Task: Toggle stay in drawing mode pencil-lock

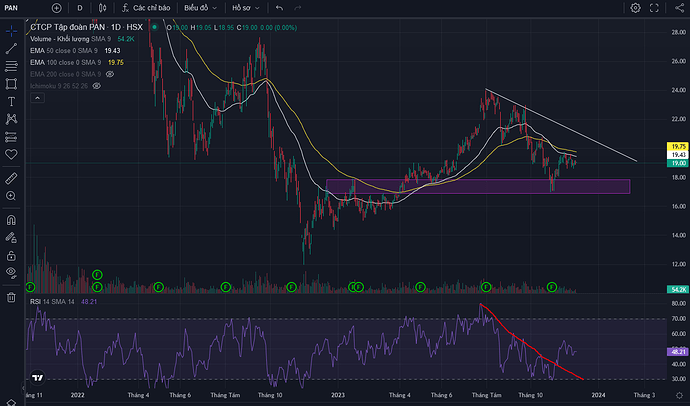Action: (11, 238)
